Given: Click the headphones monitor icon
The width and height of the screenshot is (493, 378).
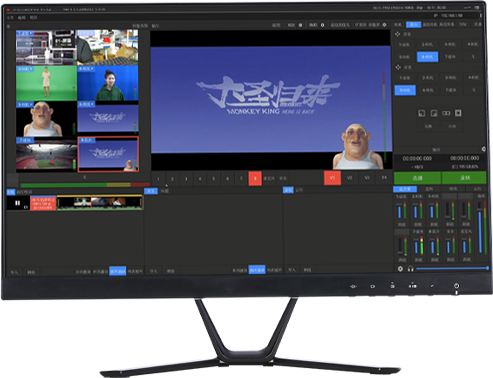Looking at the screenshot, I should pos(410,269).
